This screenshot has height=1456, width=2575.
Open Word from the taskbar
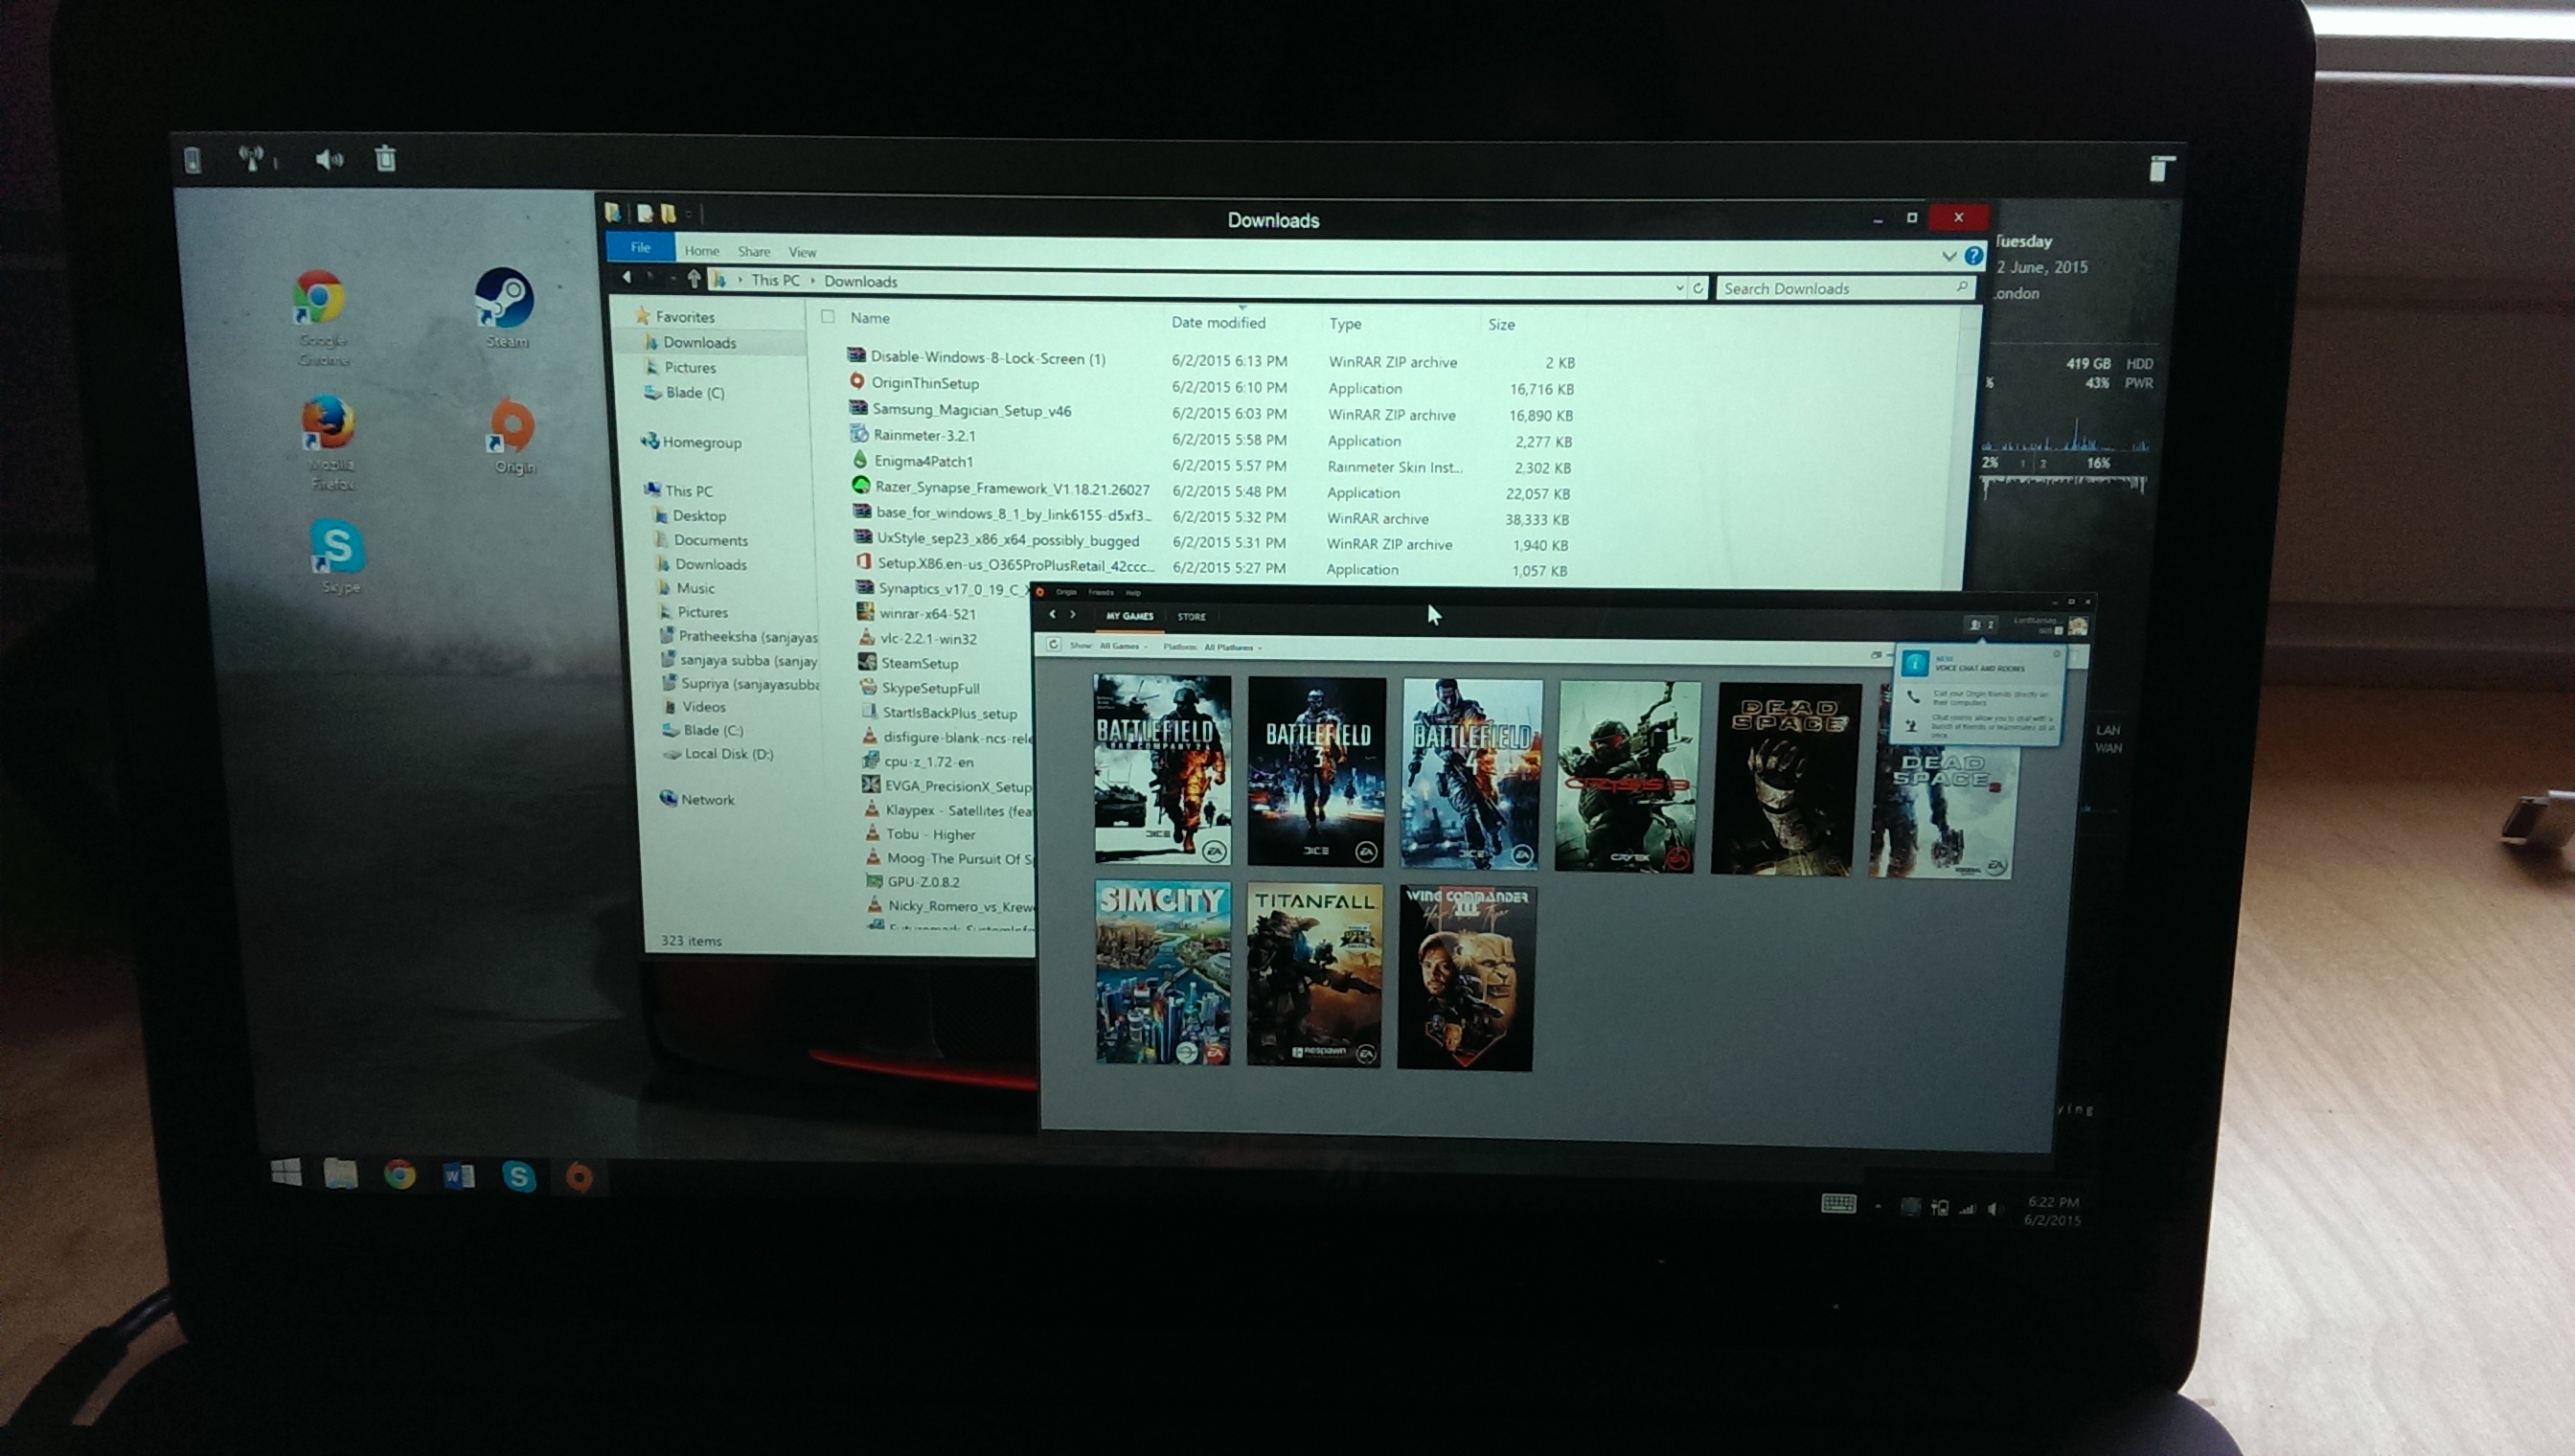tap(459, 1176)
